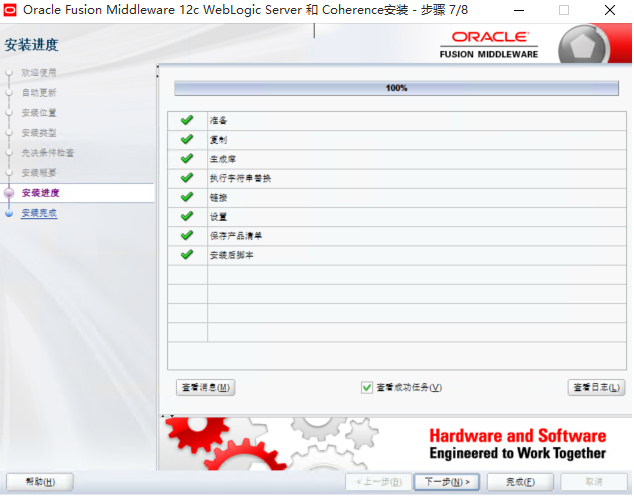This screenshot has height=496, width=634.
Task: Click green checkmark beside 复制 row
Action: point(187,139)
